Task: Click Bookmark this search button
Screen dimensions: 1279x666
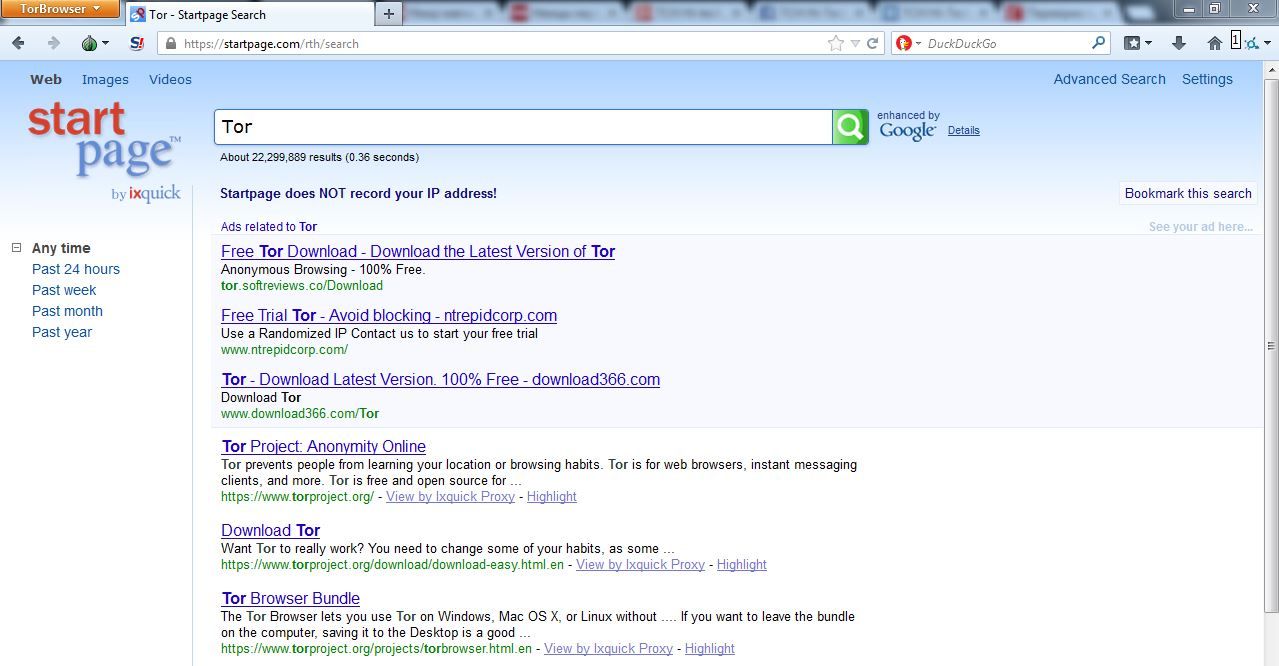Action: click(x=1188, y=193)
